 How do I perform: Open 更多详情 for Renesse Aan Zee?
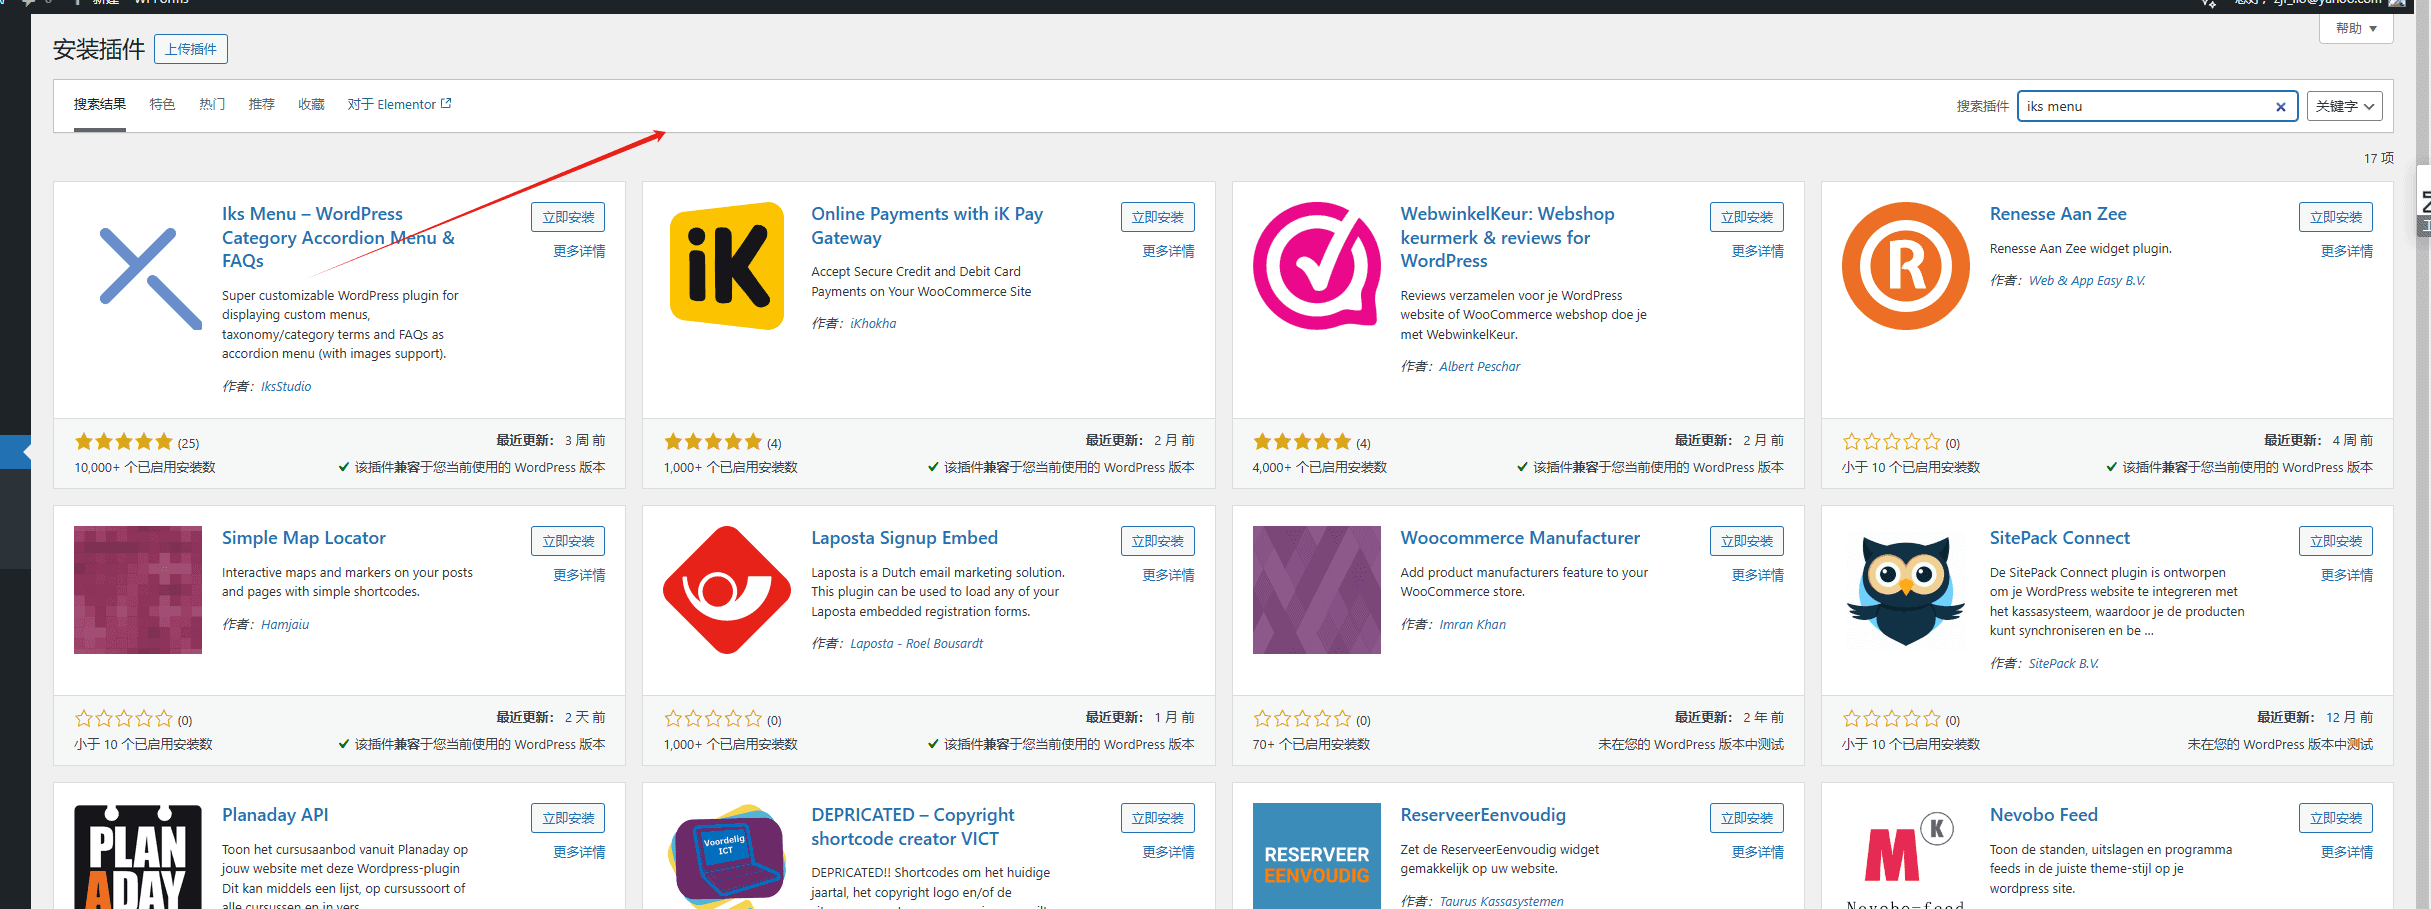point(2347,251)
